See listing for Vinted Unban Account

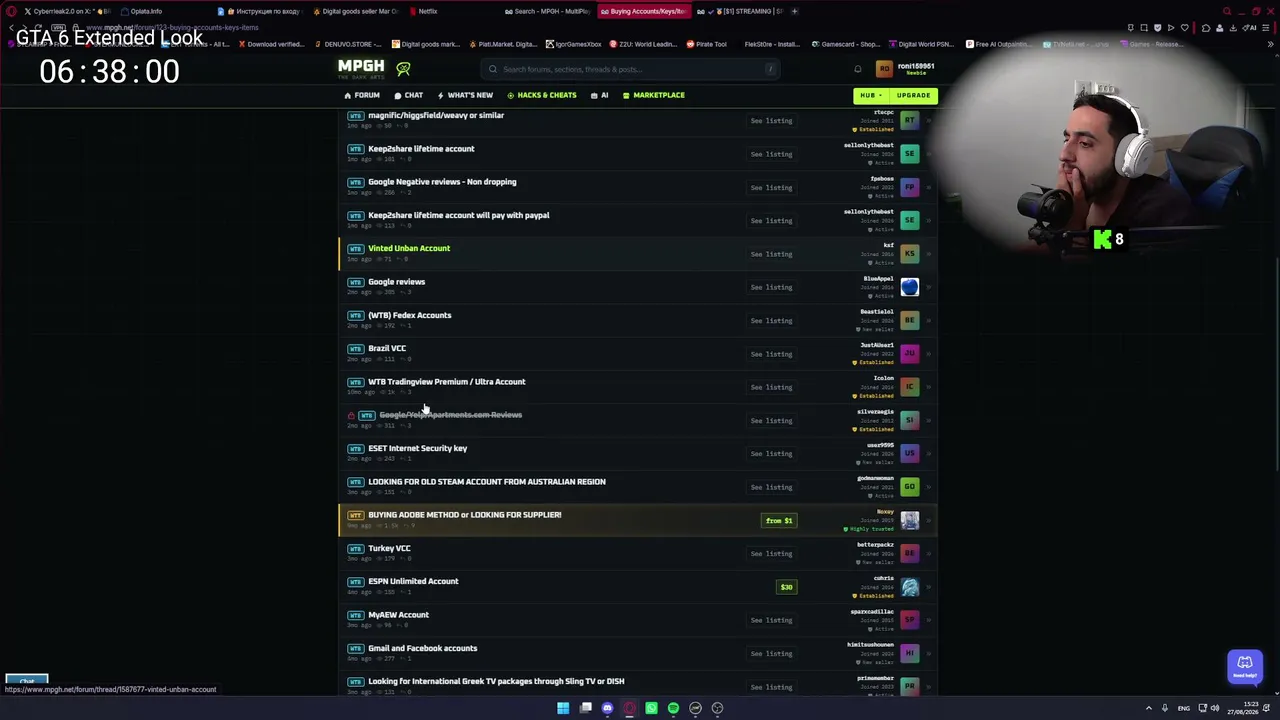click(771, 254)
